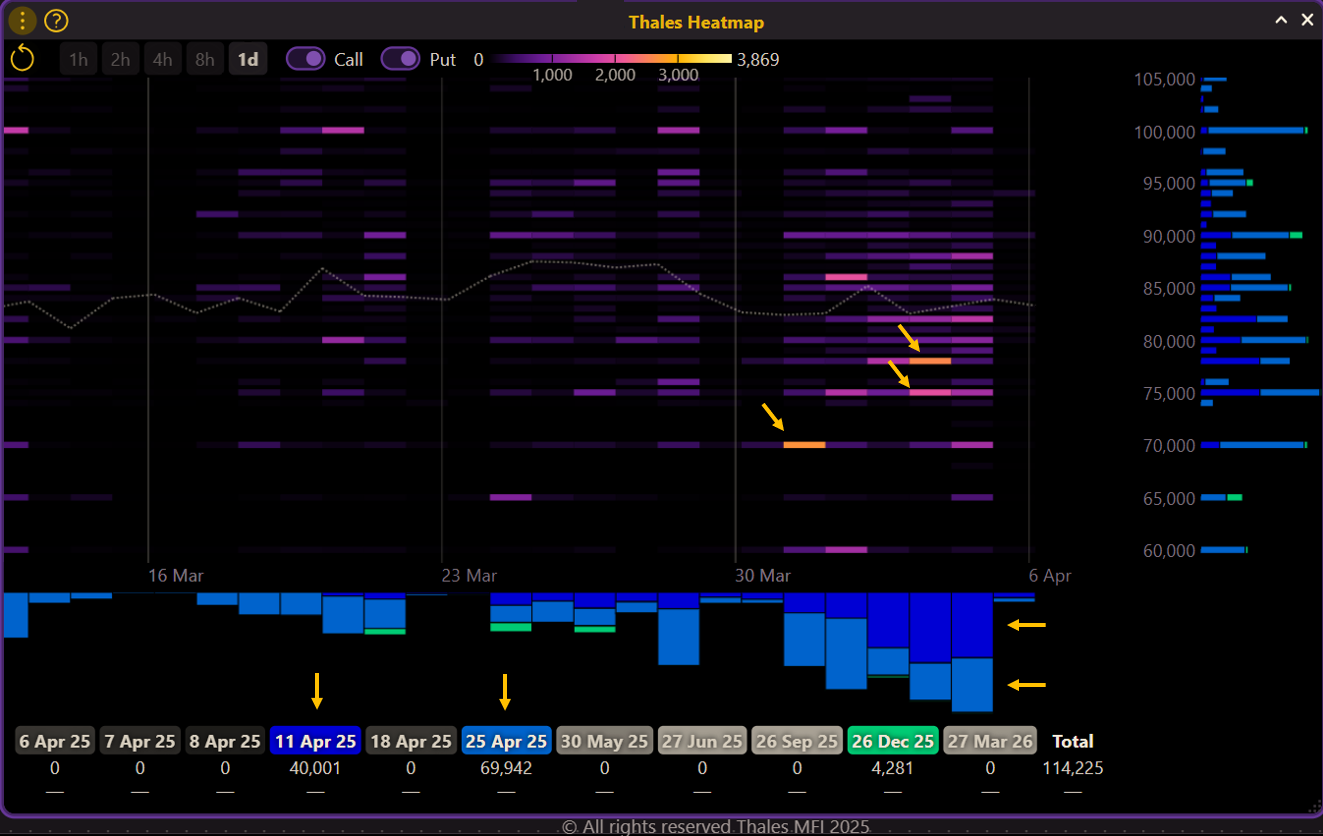Click the help question mark icon

pos(56,20)
